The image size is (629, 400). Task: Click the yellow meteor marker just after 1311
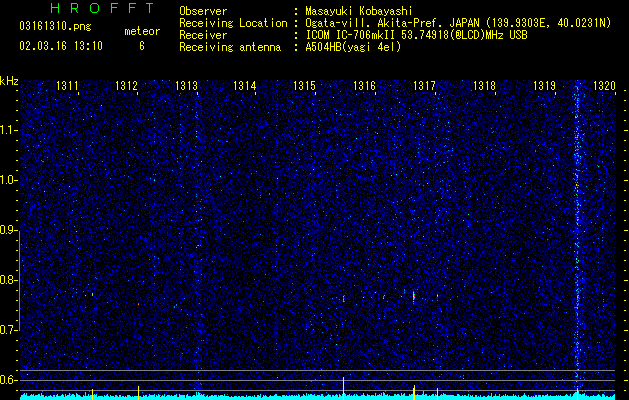click(92, 394)
